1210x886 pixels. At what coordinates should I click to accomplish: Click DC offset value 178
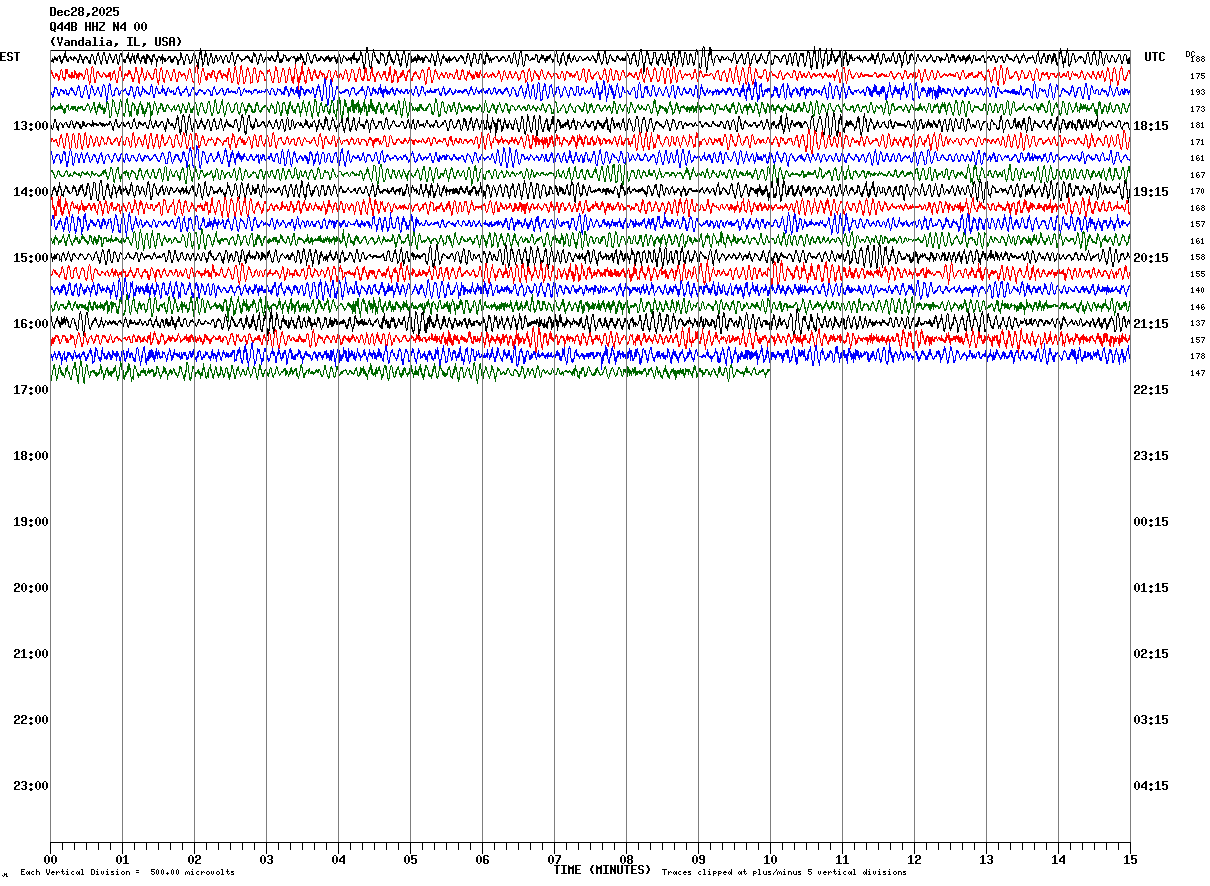coord(1197,356)
